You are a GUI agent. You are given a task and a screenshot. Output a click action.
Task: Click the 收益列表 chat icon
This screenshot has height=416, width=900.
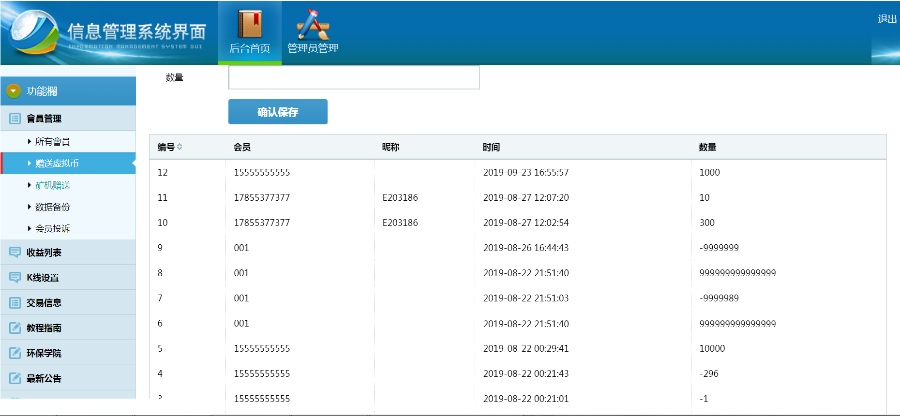(15, 253)
